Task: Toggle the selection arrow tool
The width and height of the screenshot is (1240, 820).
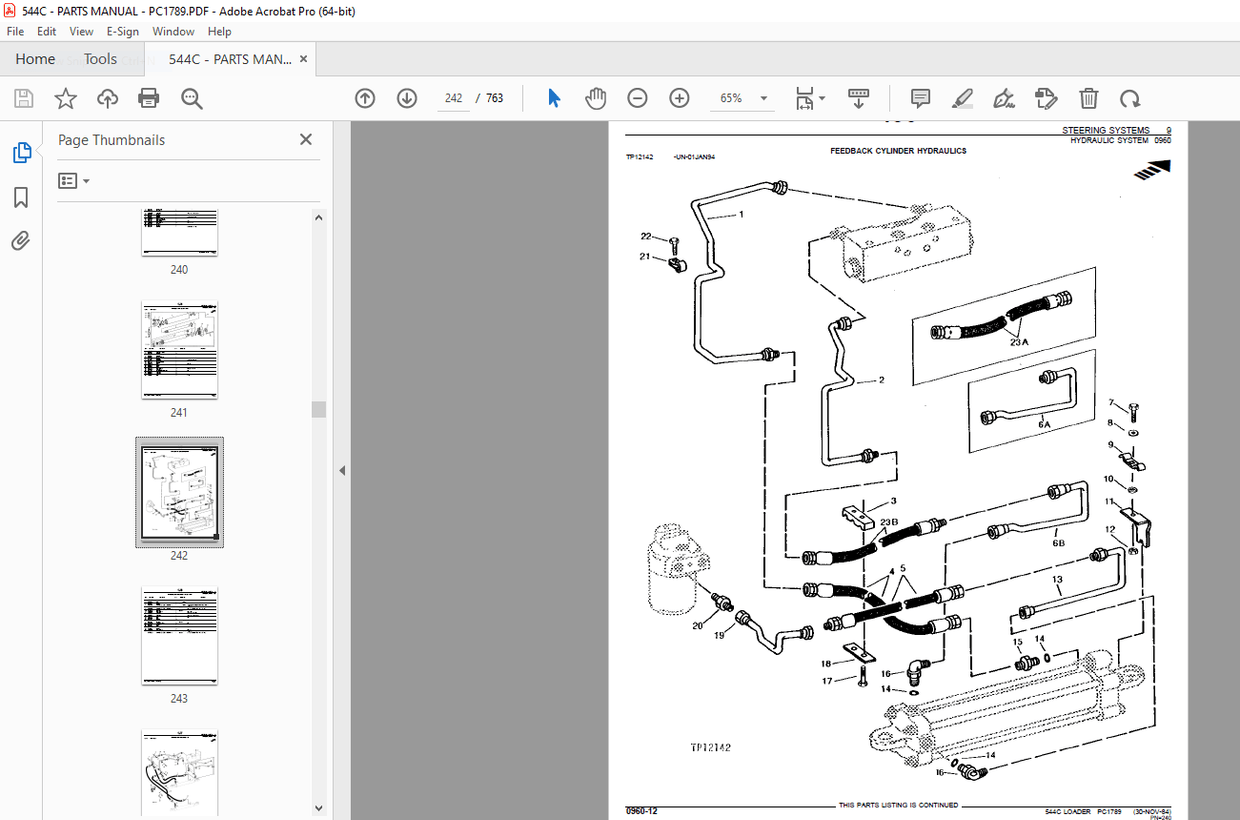Action: click(x=552, y=98)
